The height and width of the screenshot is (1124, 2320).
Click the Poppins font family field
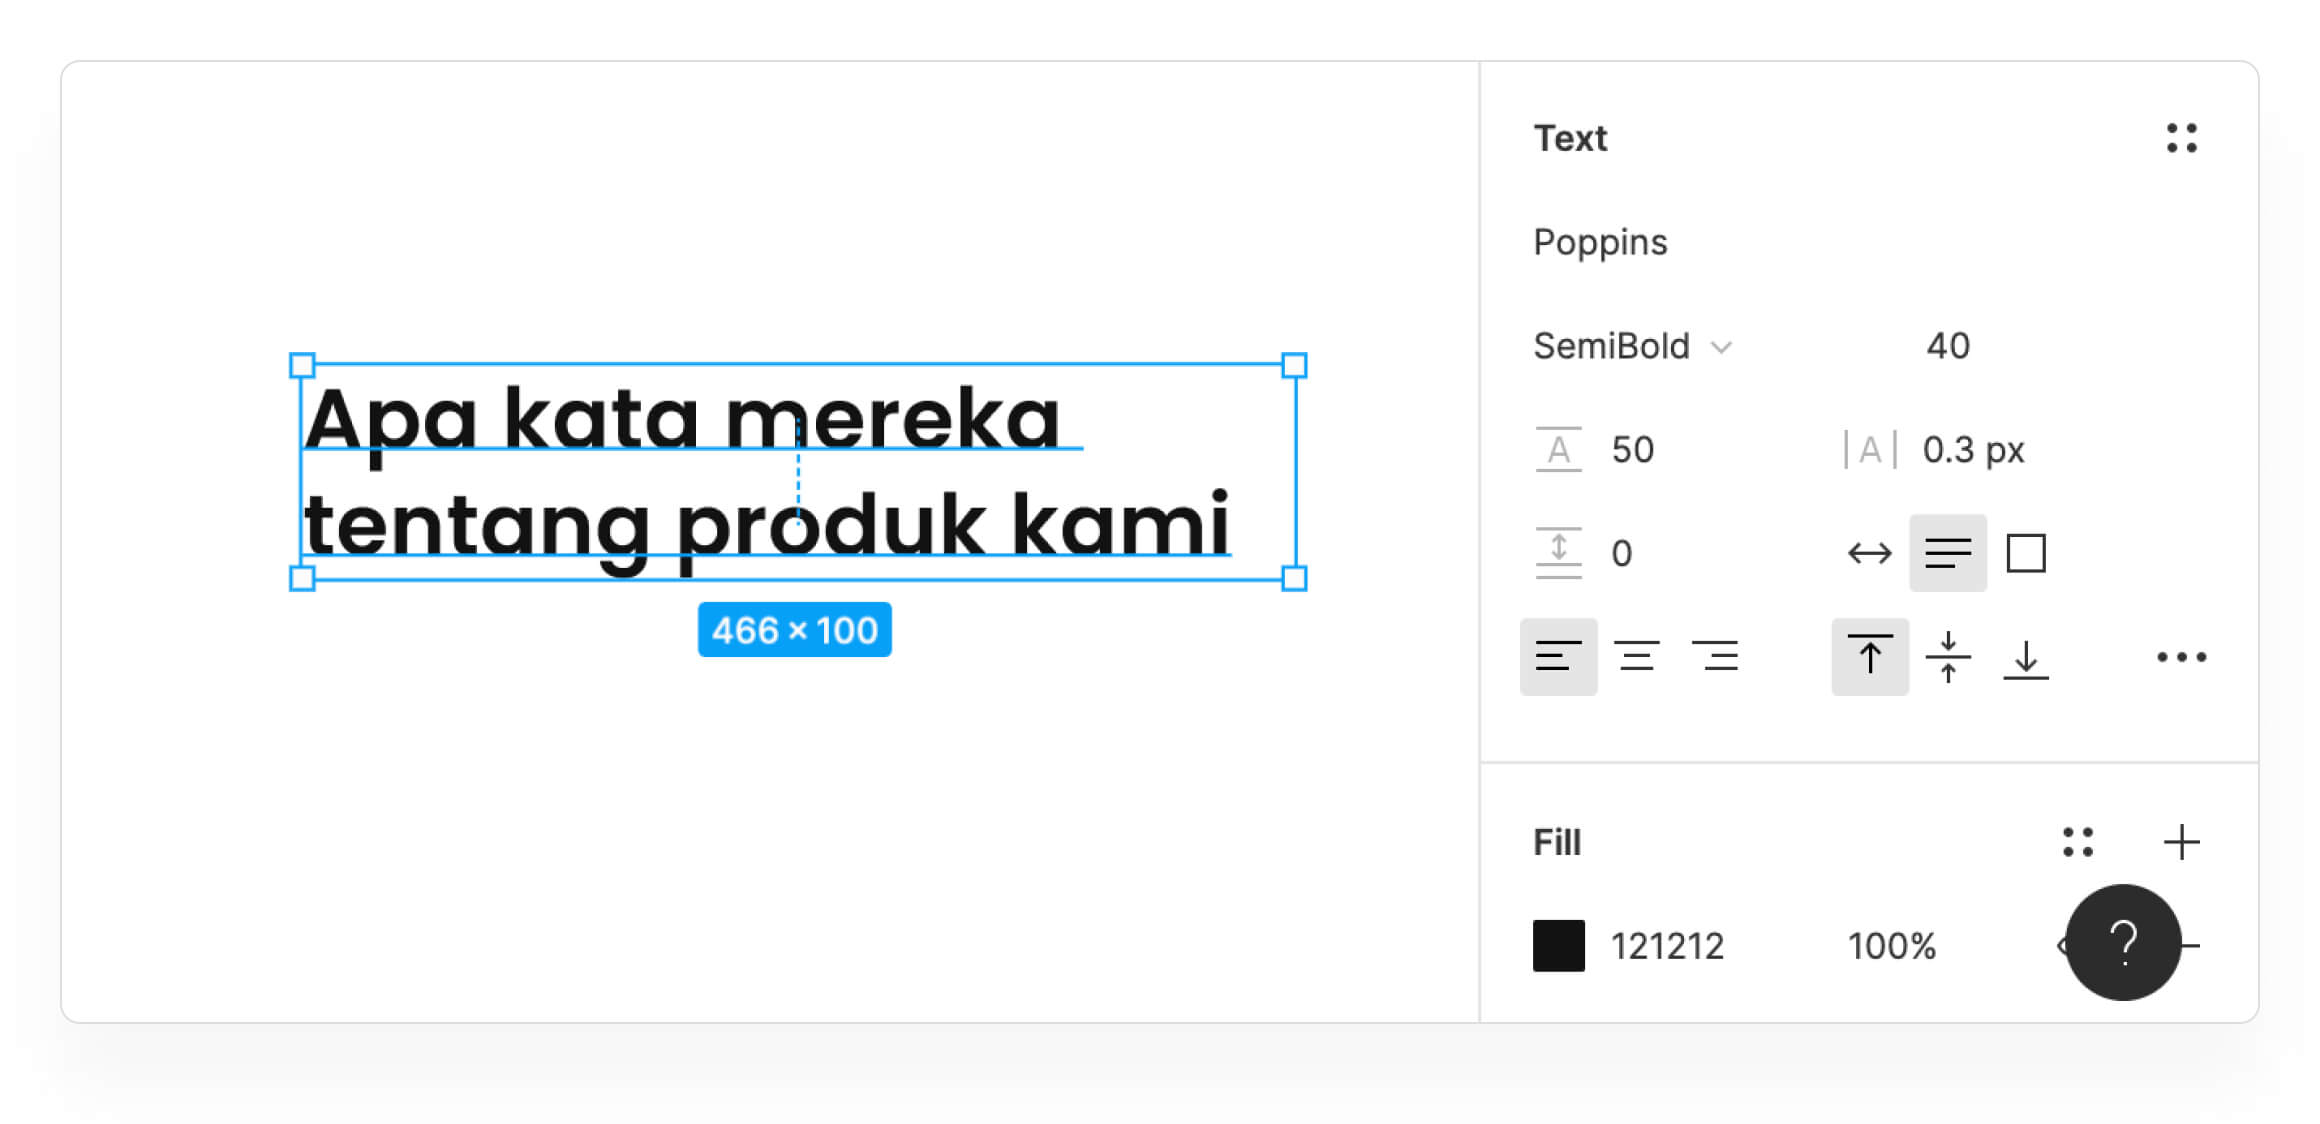pyautogui.click(x=1600, y=242)
